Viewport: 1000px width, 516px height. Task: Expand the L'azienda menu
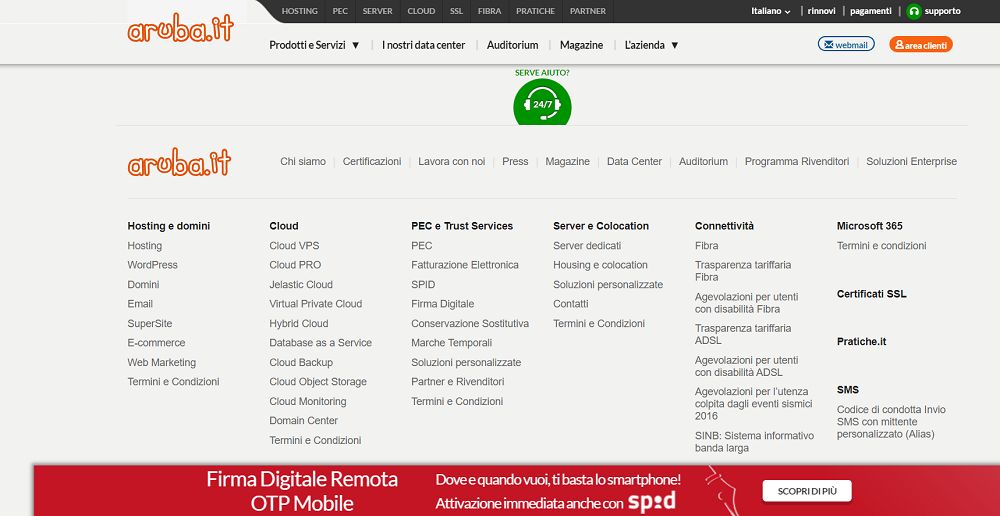pos(652,45)
